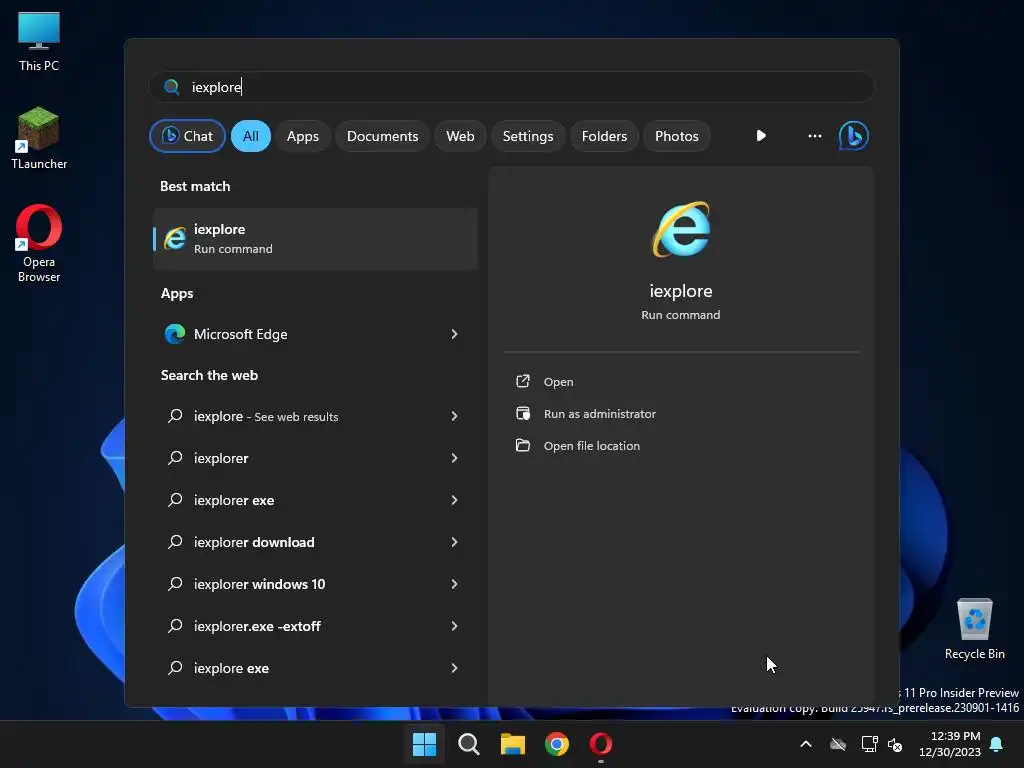Select the iexplore Run command best match
The width and height of the screenshot is (1024, 768).
click(315, 238)
